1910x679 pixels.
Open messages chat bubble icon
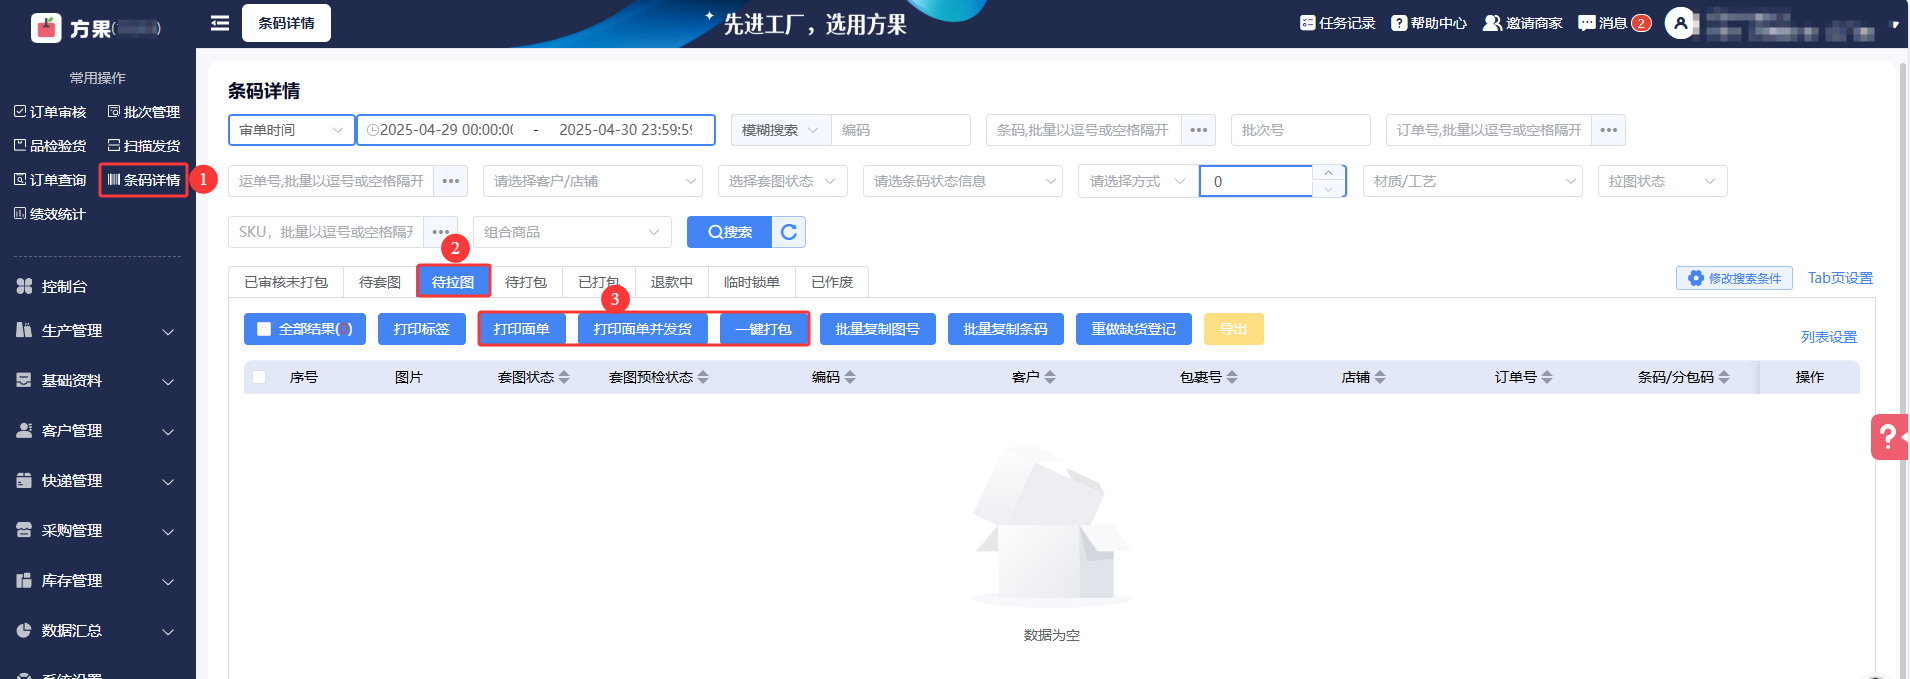(1587, 23)
